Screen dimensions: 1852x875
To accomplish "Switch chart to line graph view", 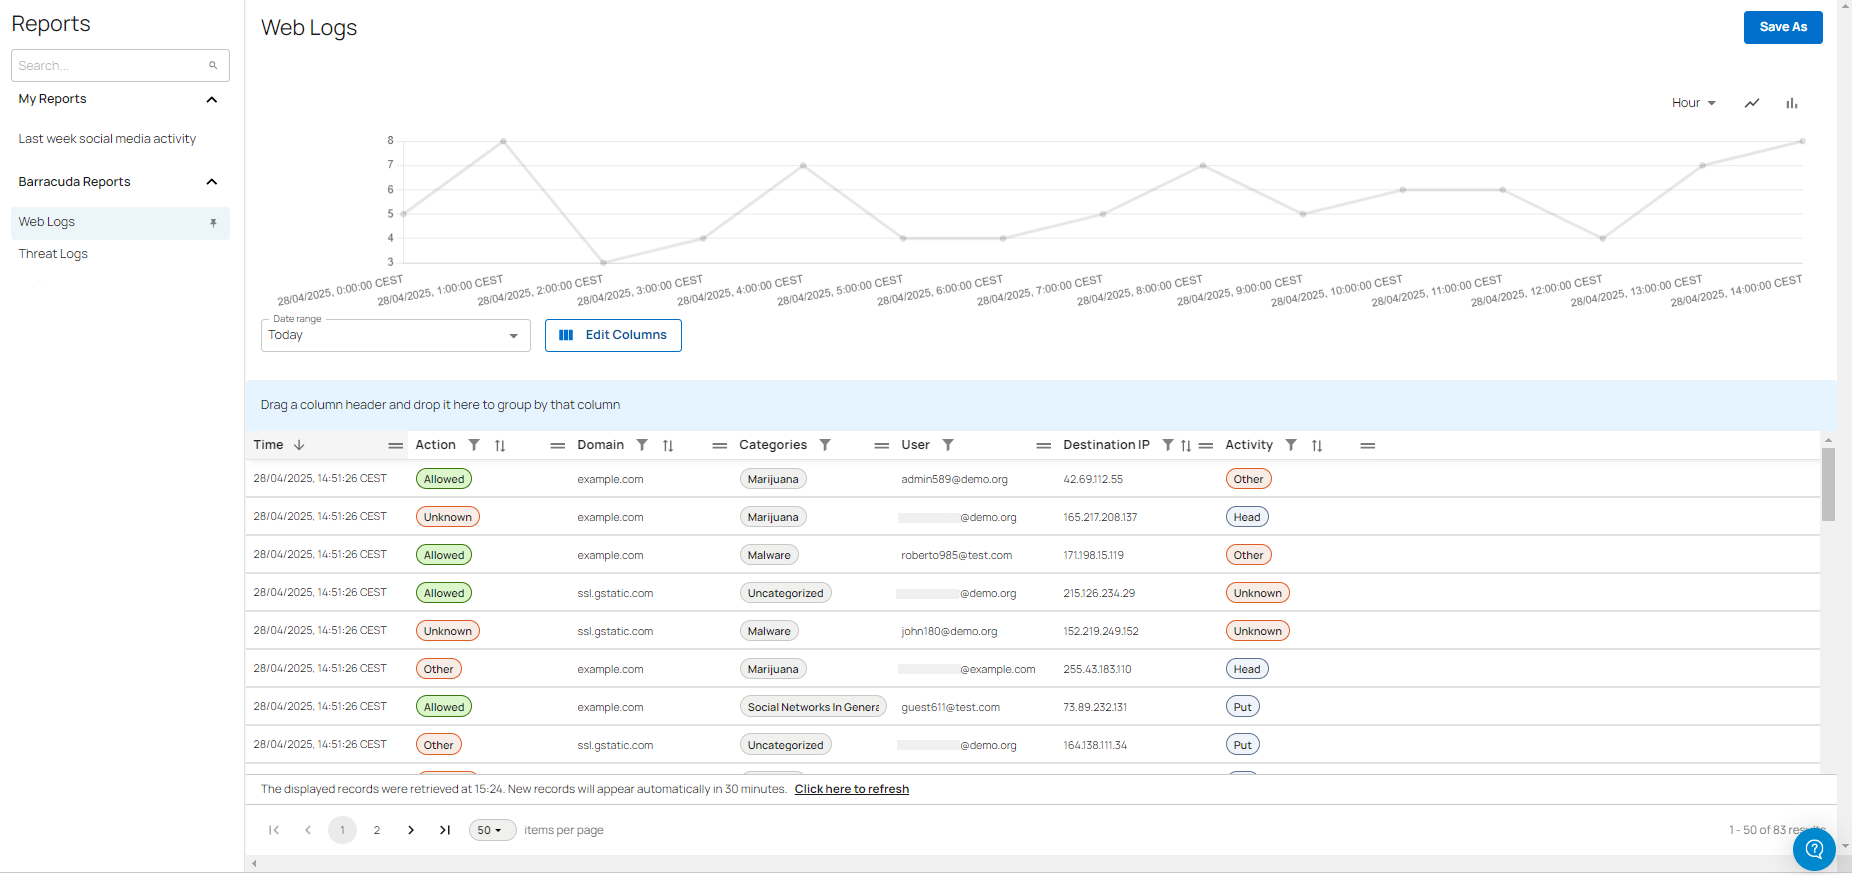I will [1752, 103].
